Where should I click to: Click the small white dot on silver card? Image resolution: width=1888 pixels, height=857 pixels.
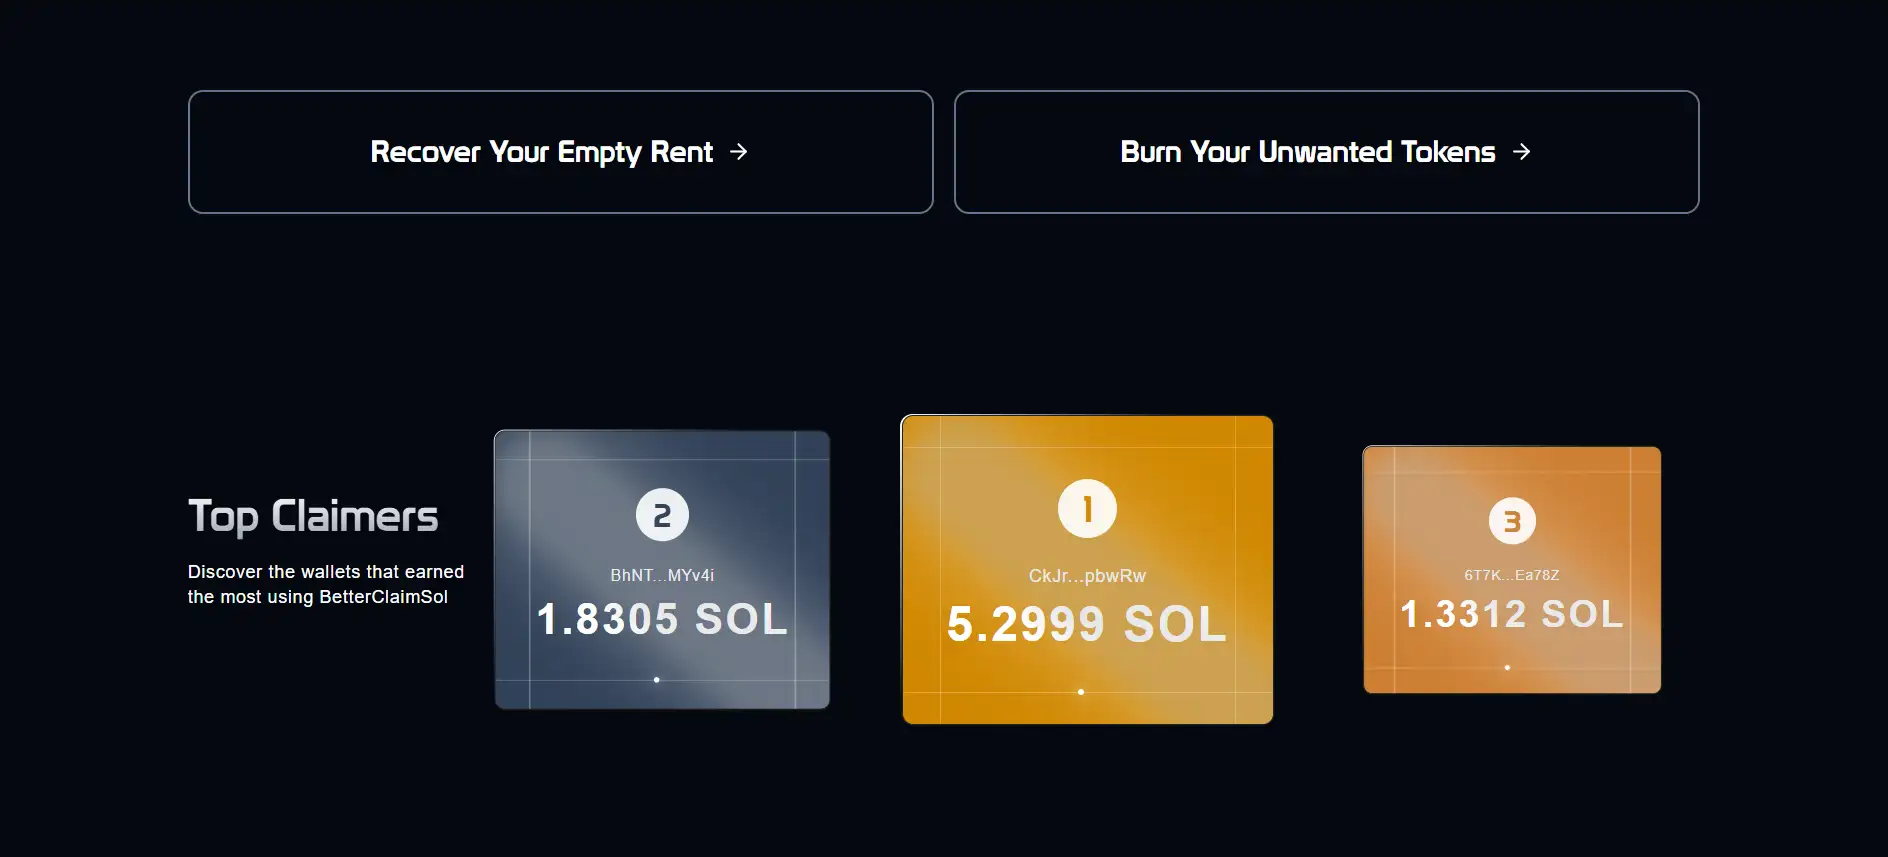coord(657,680)
